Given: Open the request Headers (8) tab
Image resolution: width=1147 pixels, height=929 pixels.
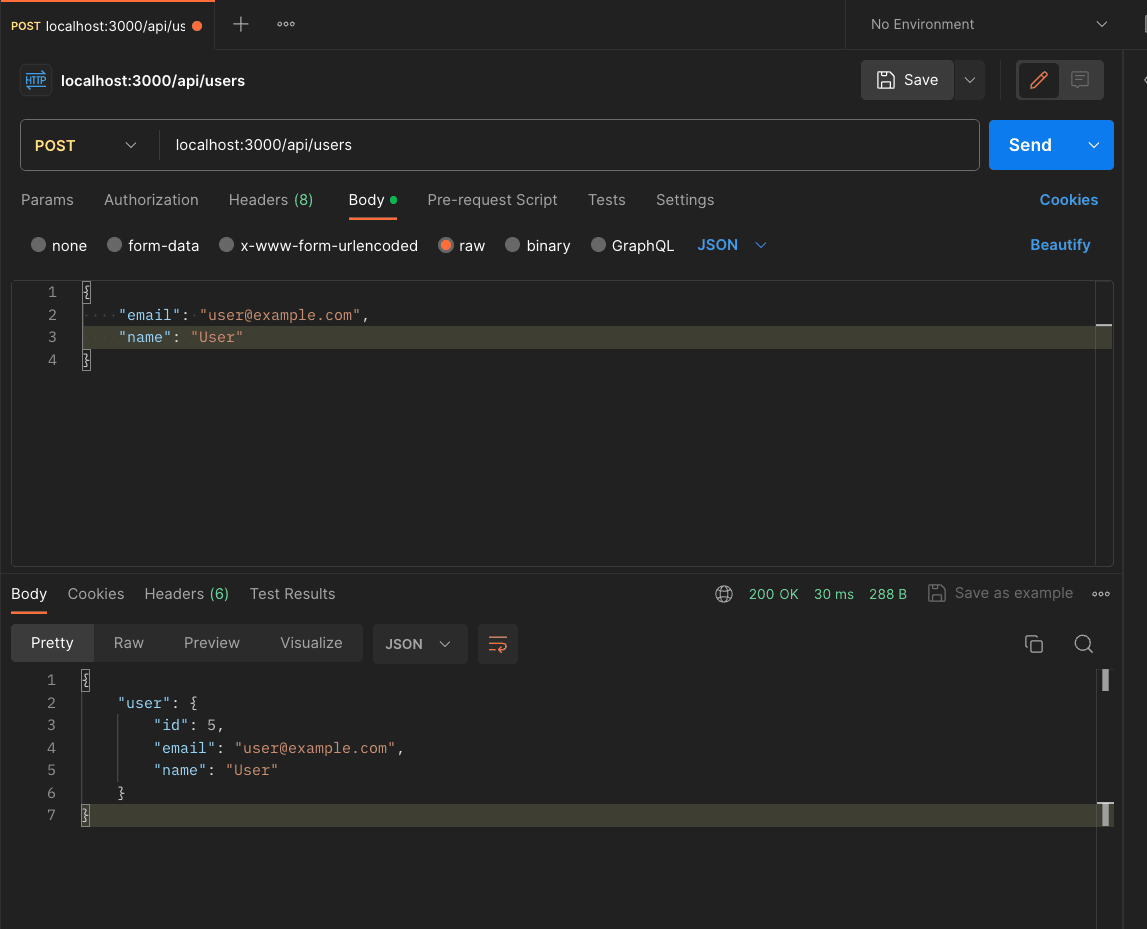Looking at the screenshot, I should pos(271,200).
